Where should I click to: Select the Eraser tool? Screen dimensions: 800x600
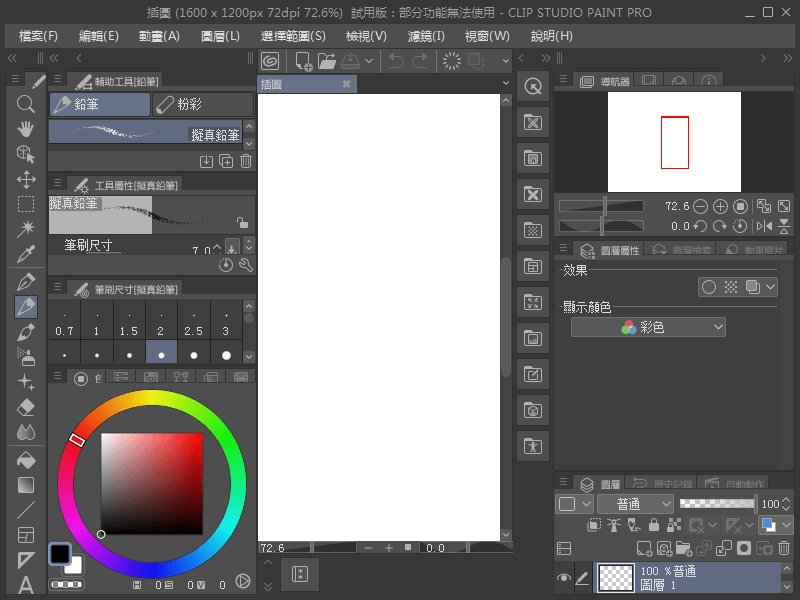(25, 407)
